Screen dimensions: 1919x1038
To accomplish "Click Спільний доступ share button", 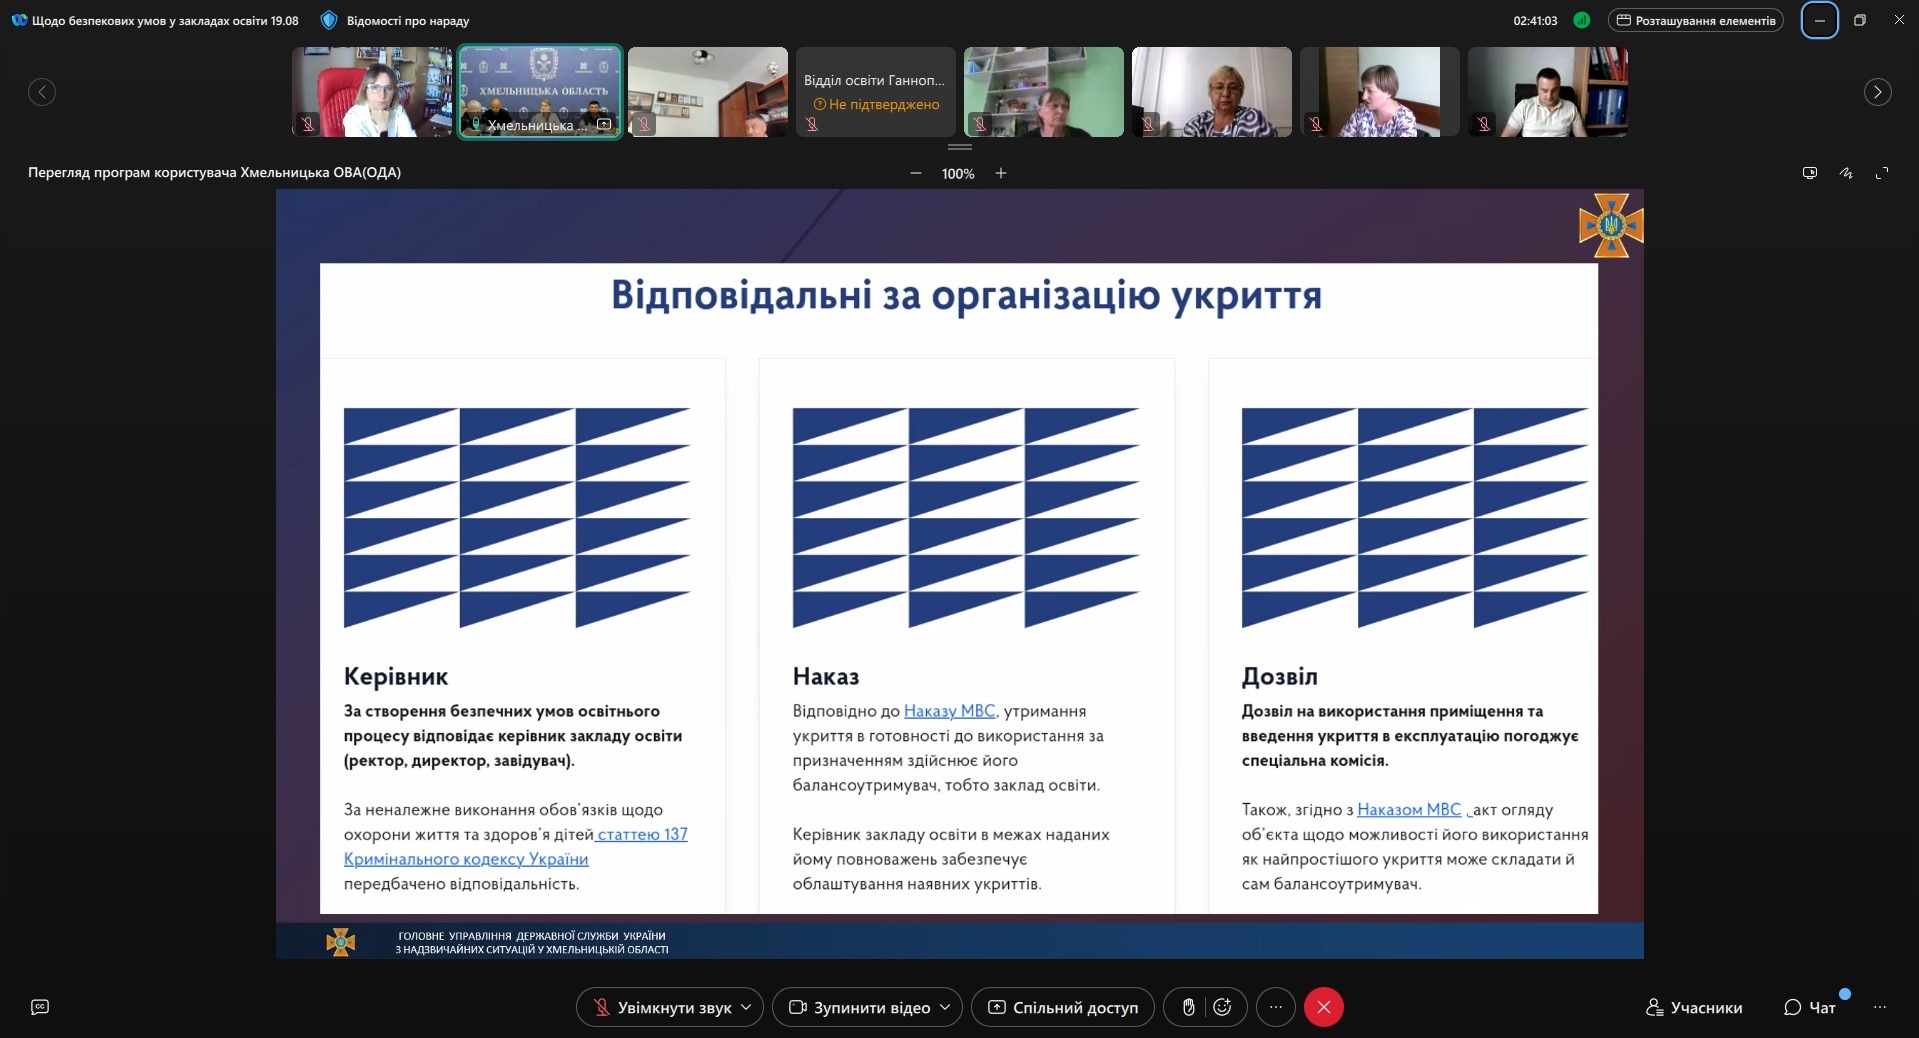I will (x=1062, y=1007).
